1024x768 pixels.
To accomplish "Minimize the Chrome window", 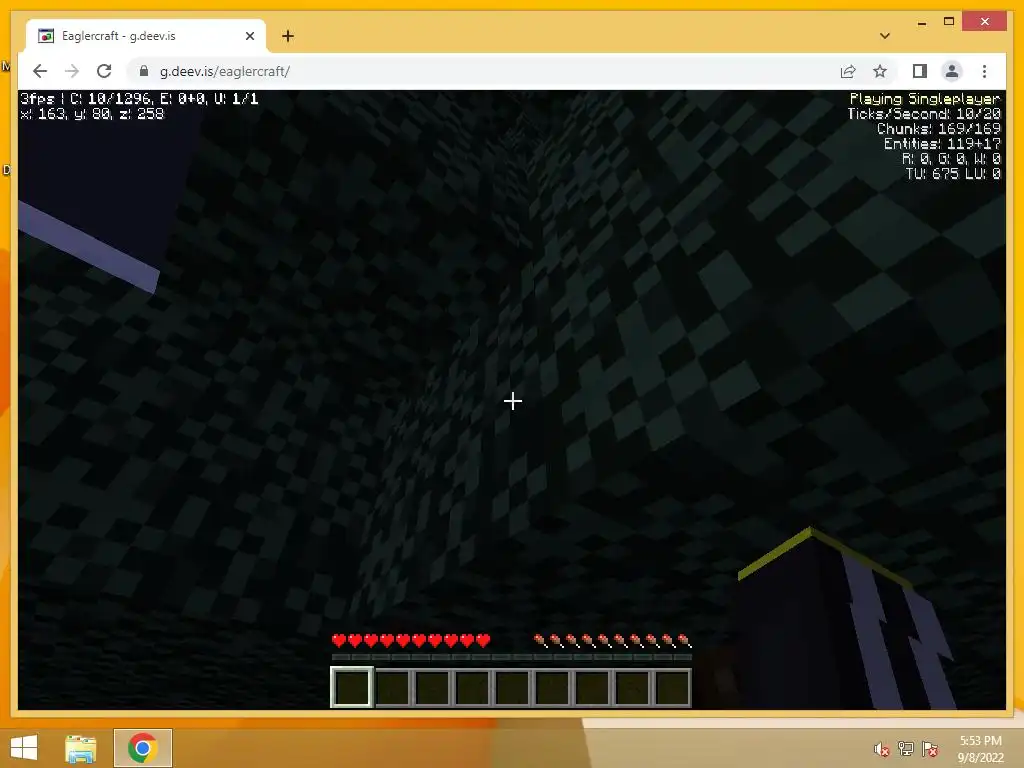I will 922,22.
